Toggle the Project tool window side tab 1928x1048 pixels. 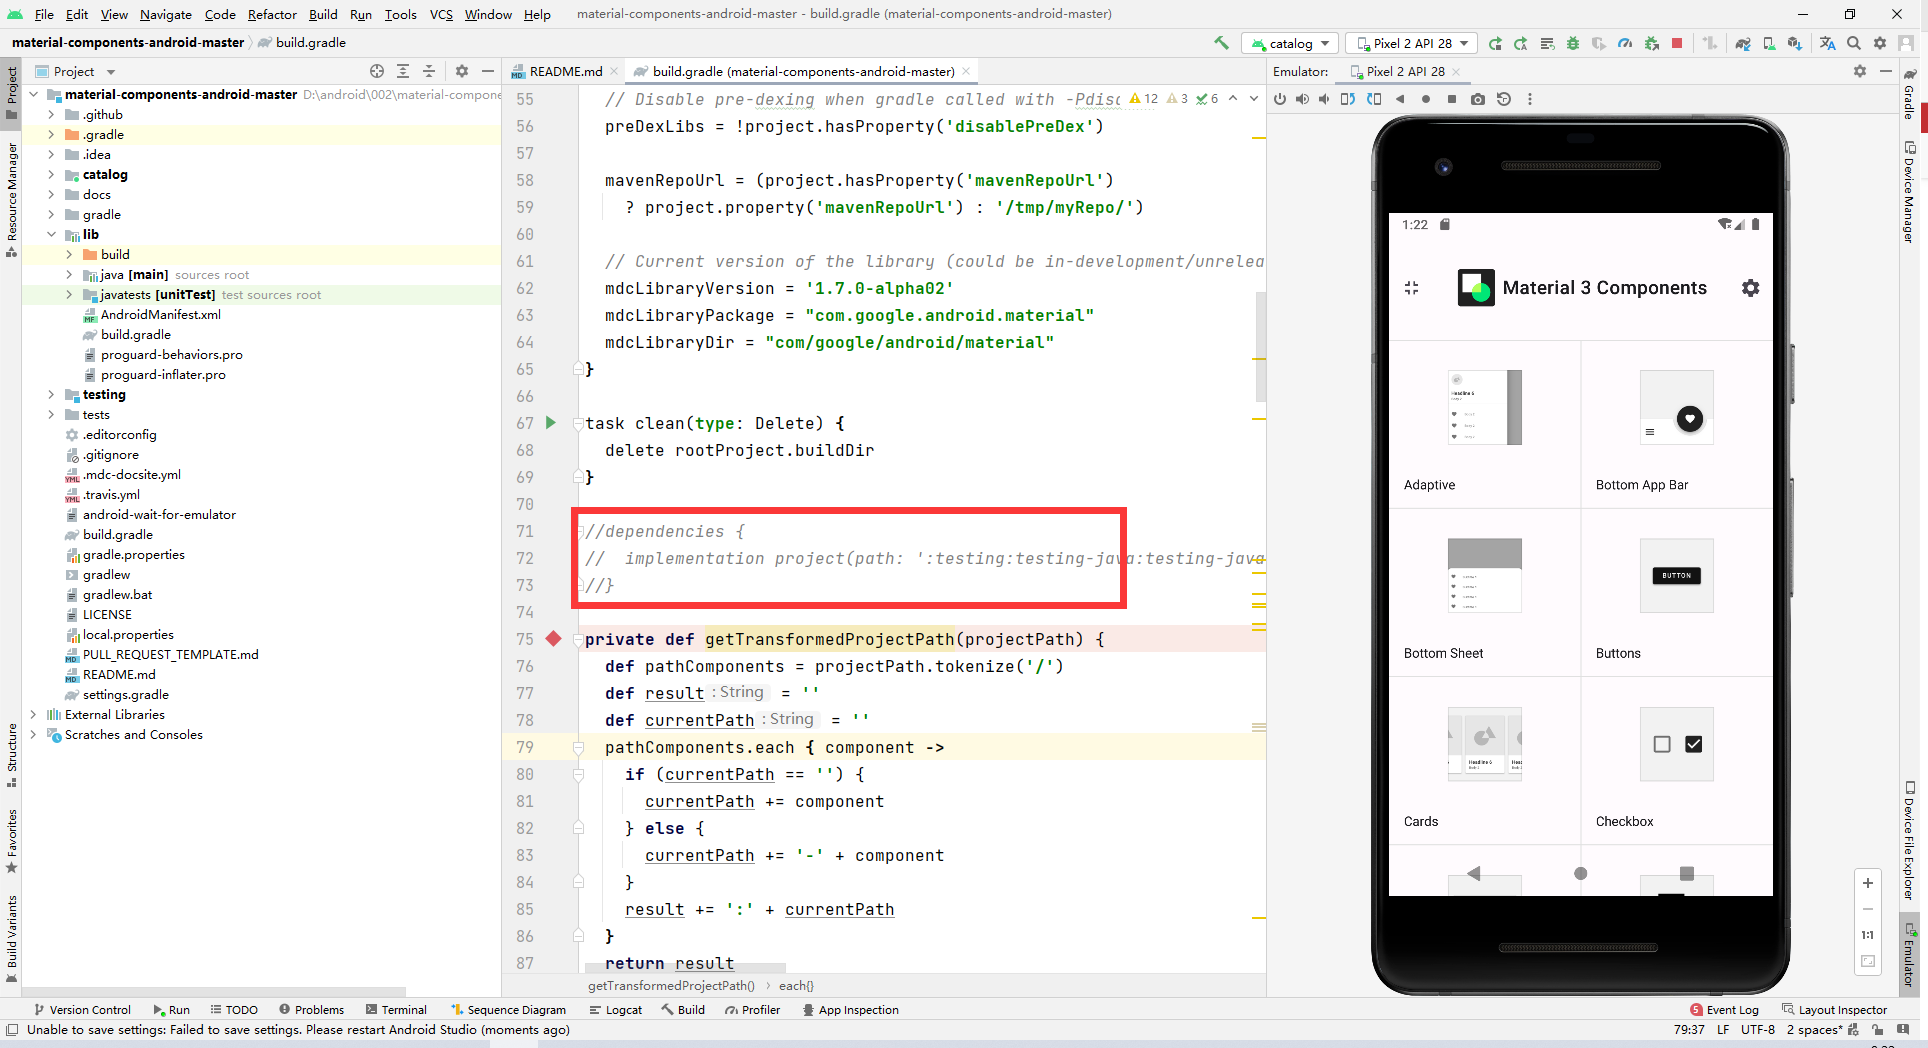(x=12, y=92)
